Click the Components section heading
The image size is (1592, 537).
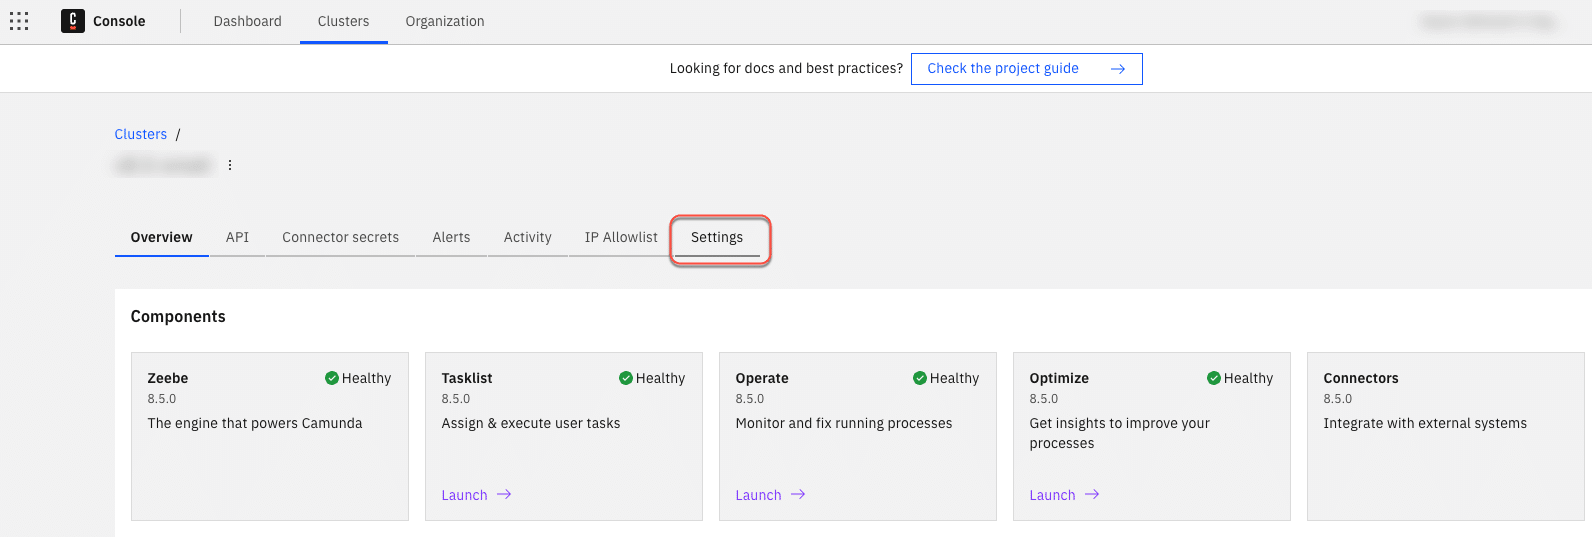point(178,316)
